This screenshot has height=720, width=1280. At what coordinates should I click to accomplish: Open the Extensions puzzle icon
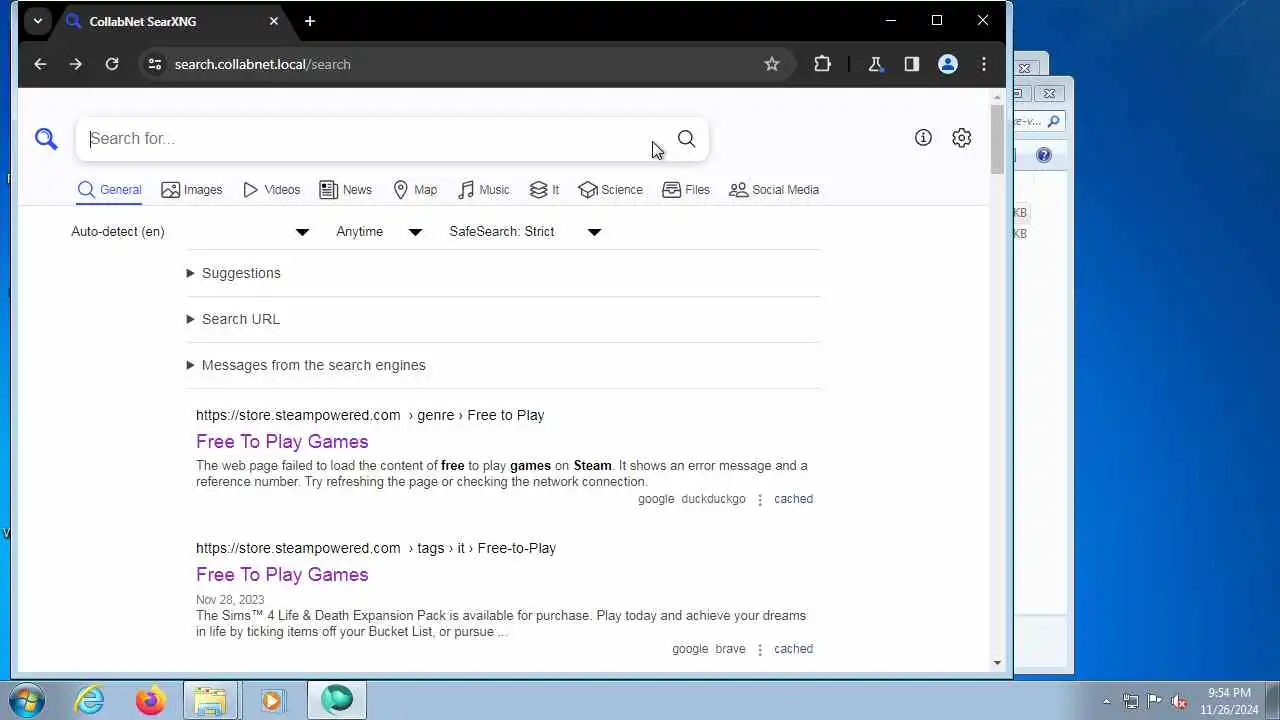point(822,64)
